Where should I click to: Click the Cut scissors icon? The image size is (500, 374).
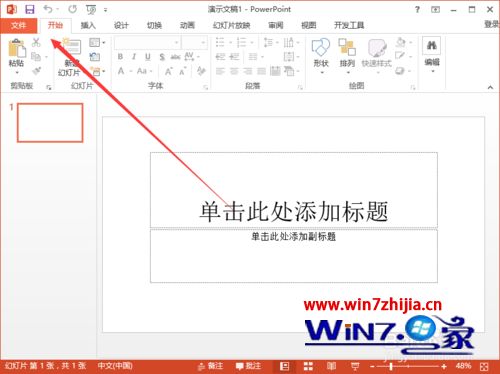click(36, 42)
